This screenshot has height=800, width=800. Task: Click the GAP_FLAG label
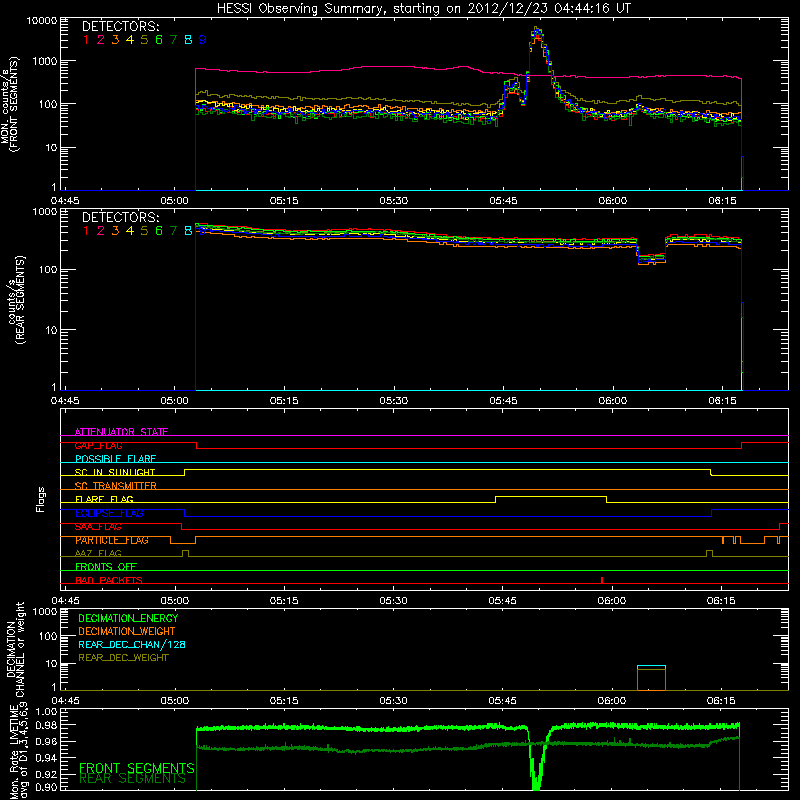98,445
